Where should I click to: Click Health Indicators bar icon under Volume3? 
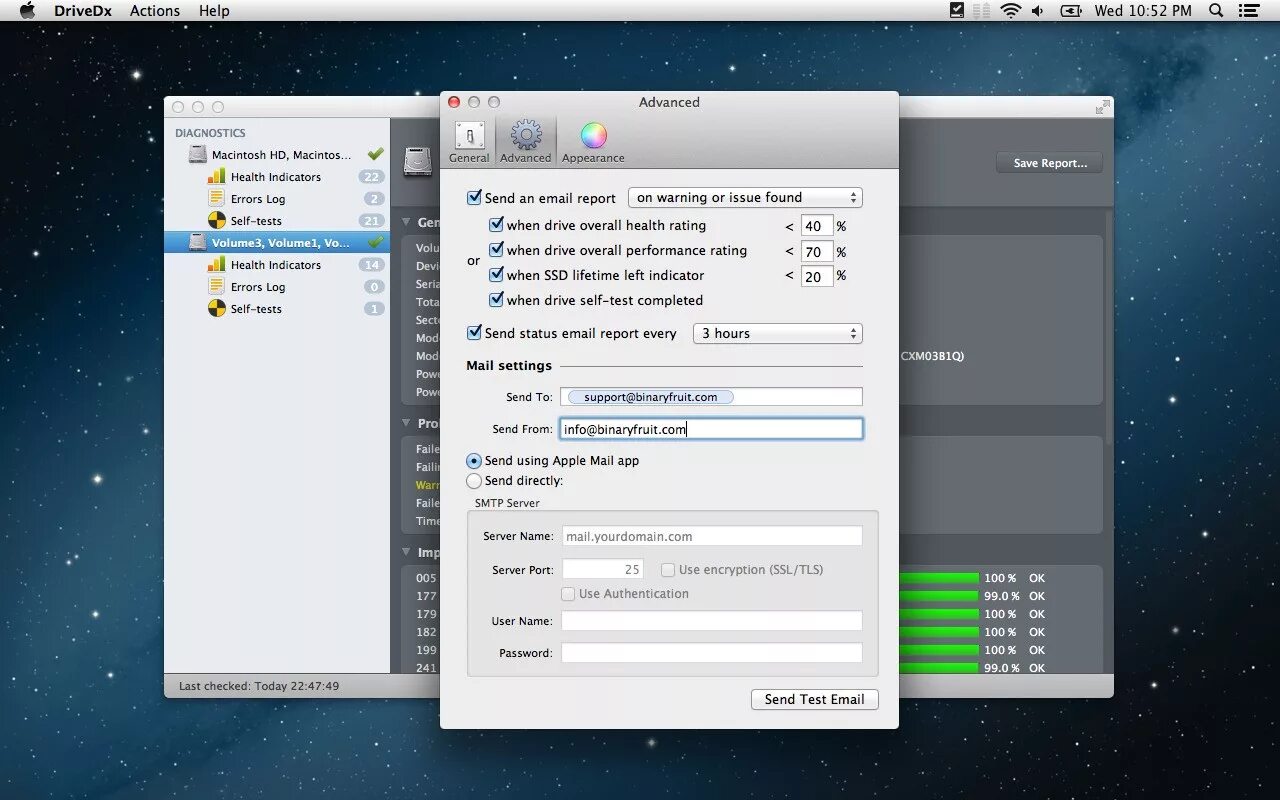216,265
